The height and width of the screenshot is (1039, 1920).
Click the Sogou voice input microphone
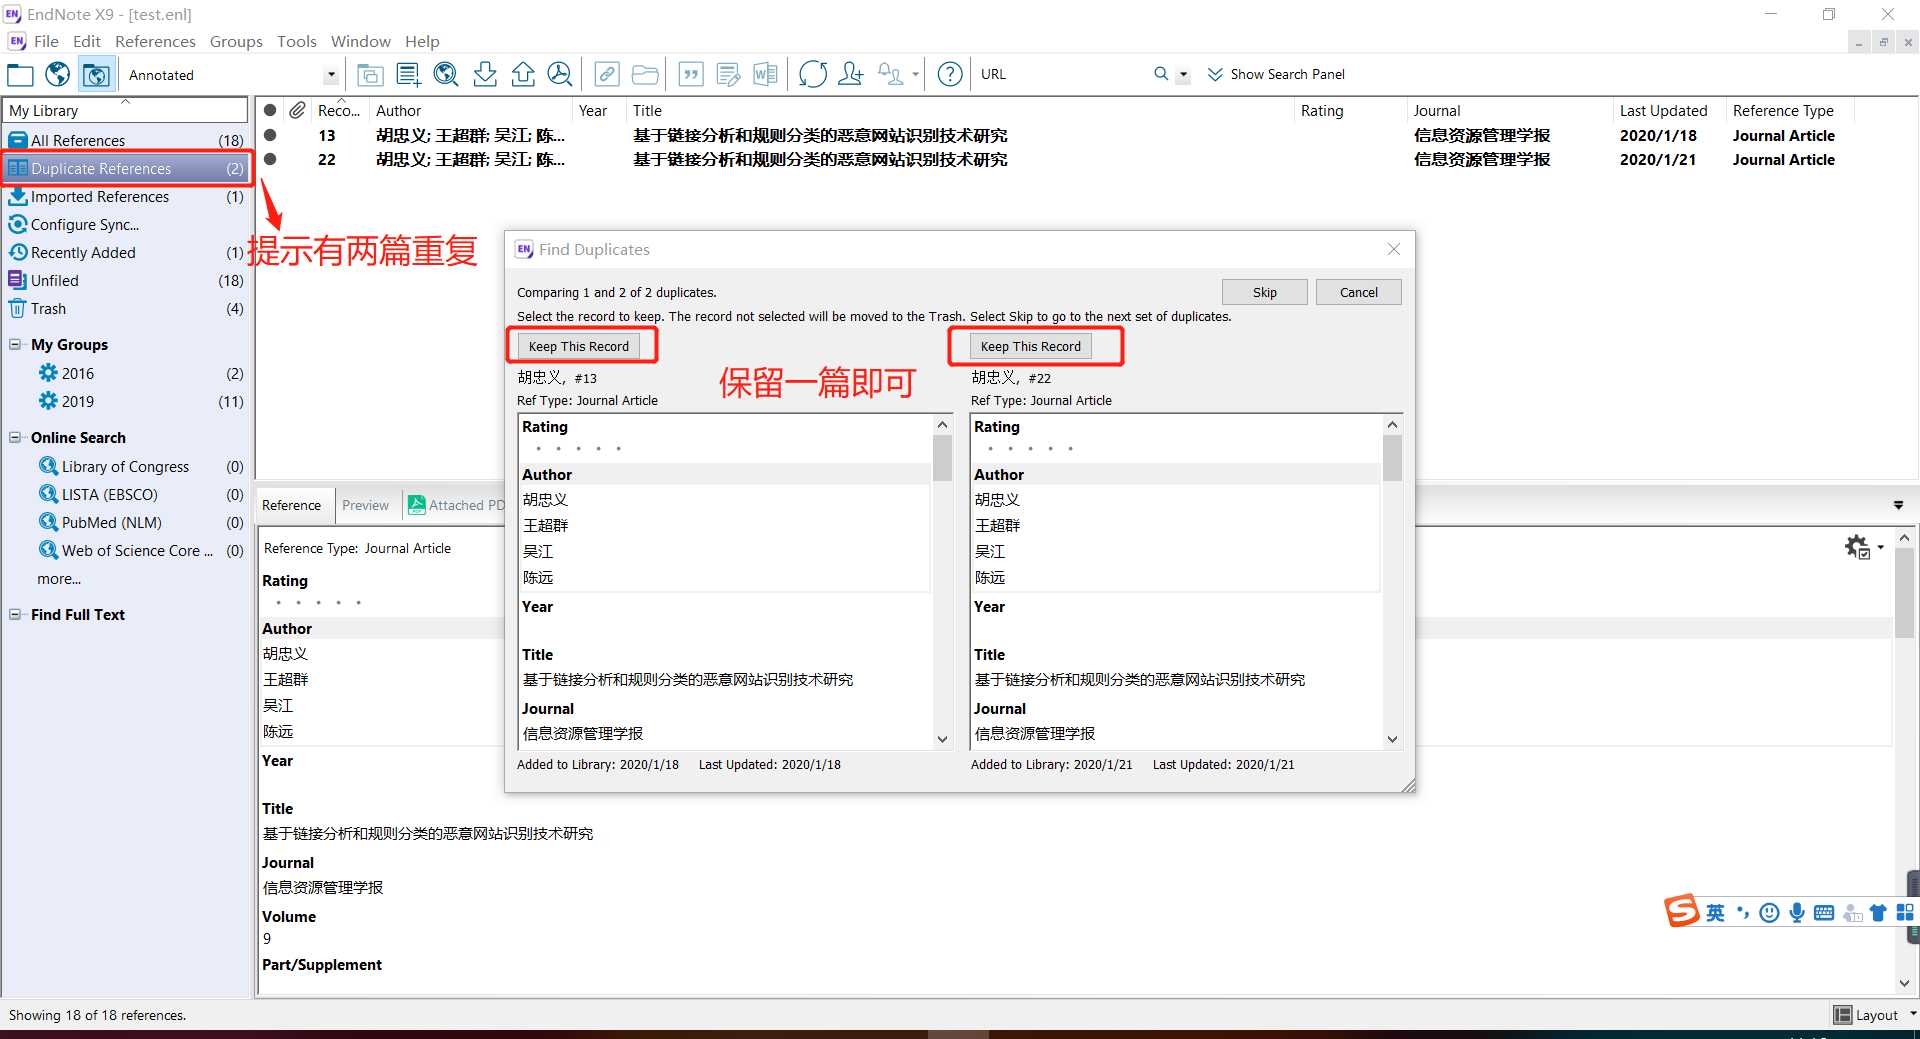(x=1797, y=913)
